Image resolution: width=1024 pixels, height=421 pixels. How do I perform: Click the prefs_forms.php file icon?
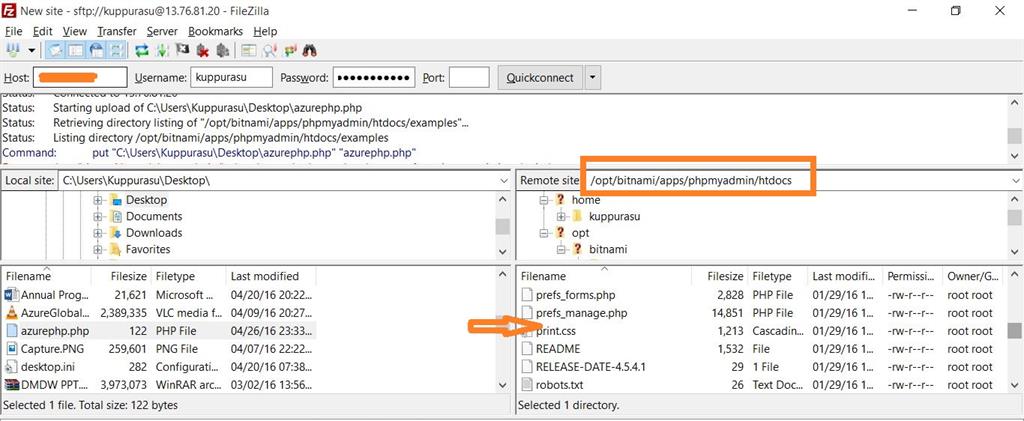(527, 295)
